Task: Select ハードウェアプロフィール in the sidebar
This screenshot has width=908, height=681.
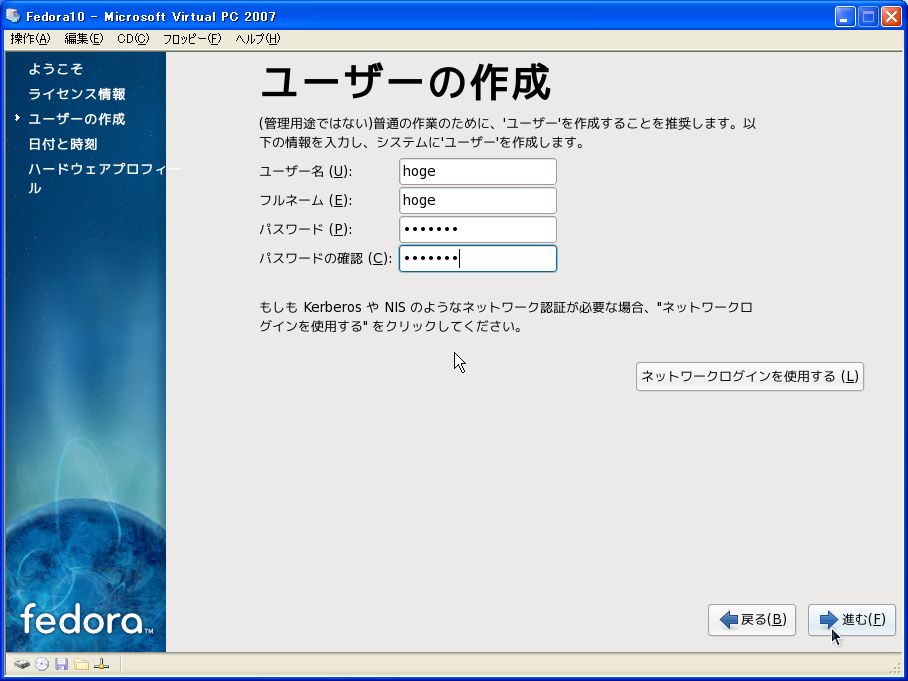Action: pyautogui.click(x=104, y=178)
